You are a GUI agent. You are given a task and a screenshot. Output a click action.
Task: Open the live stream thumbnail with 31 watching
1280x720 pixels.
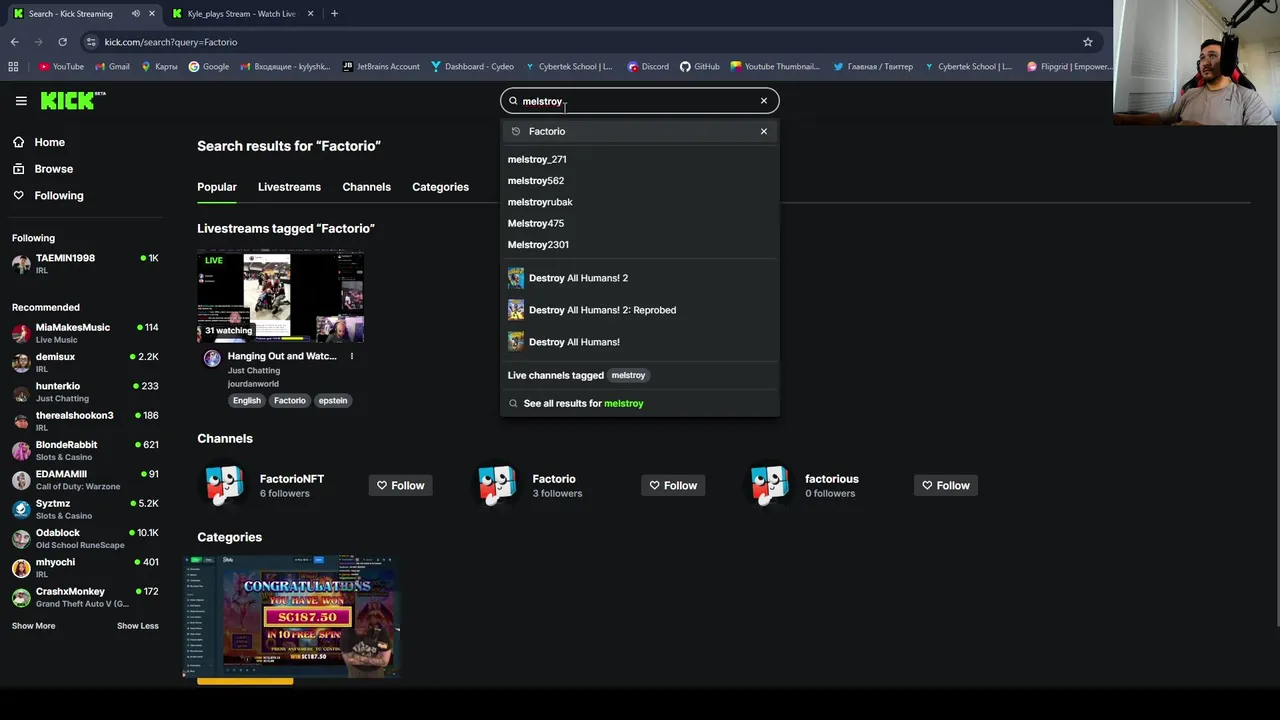(280, 297)
